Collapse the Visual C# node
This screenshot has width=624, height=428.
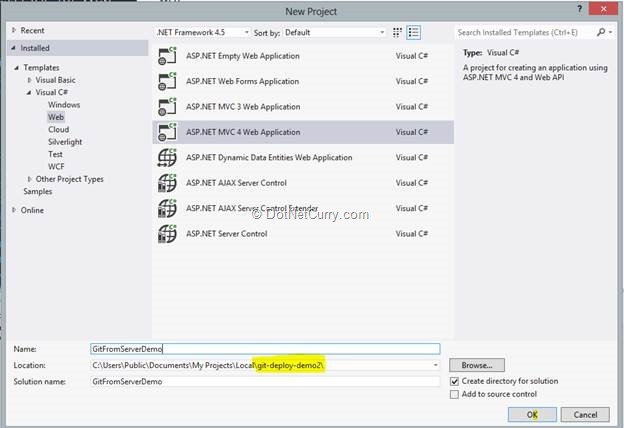(29, 92)
